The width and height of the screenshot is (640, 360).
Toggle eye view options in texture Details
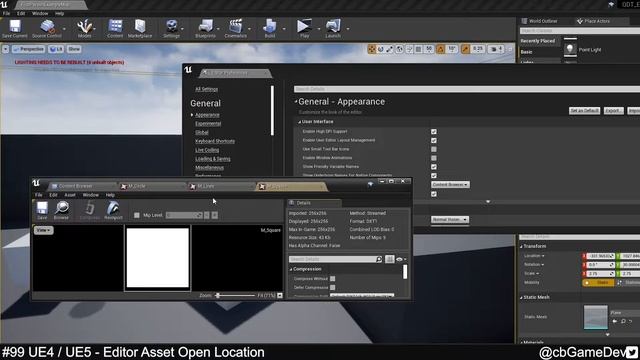pyautogui.click(x=401, y=259)
